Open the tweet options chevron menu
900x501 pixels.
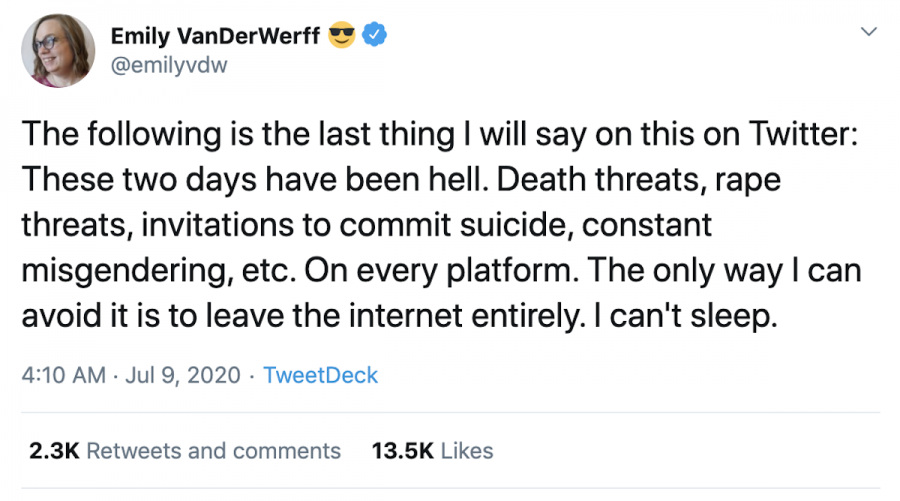[x=868, y=33]
